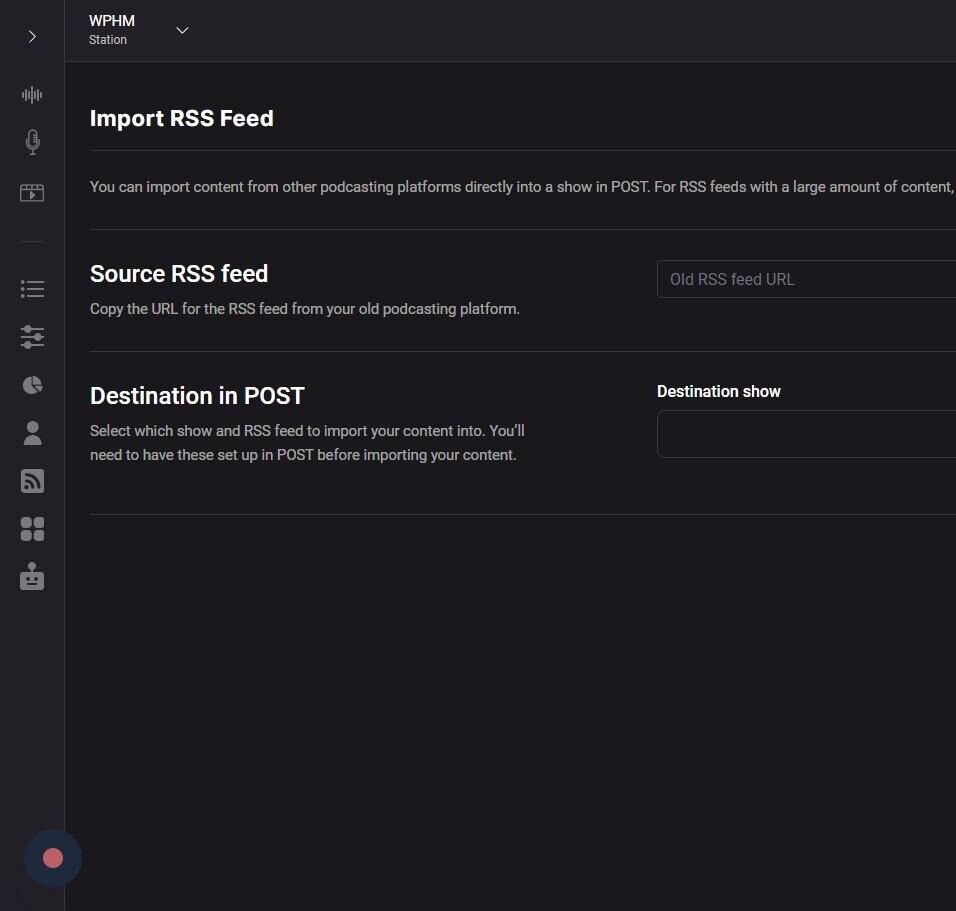956x911 pixels.
Task: Click the WPHM station name in header
Action: (x=112, y=21)
